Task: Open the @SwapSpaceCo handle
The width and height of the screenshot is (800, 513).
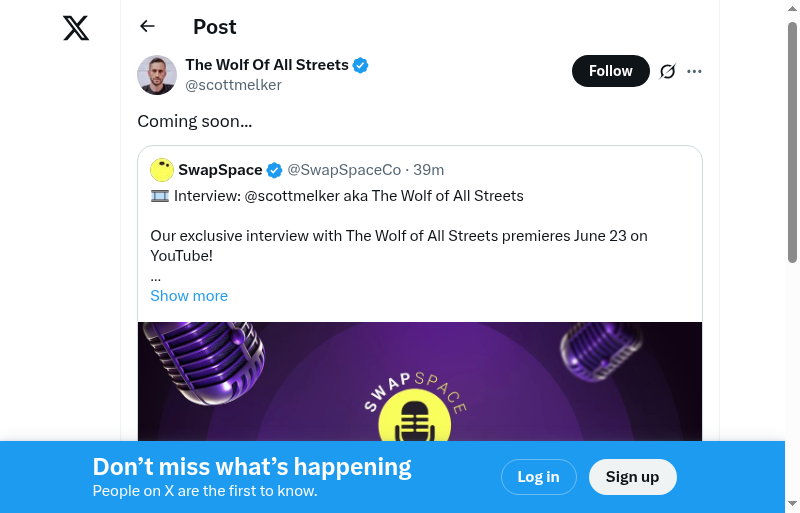Action: 344,170
